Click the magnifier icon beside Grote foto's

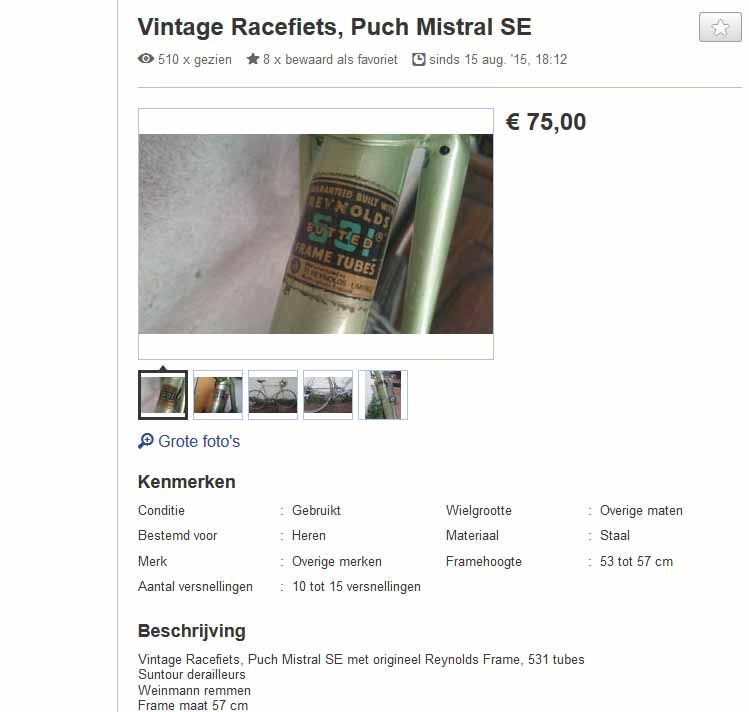[146, 441]
